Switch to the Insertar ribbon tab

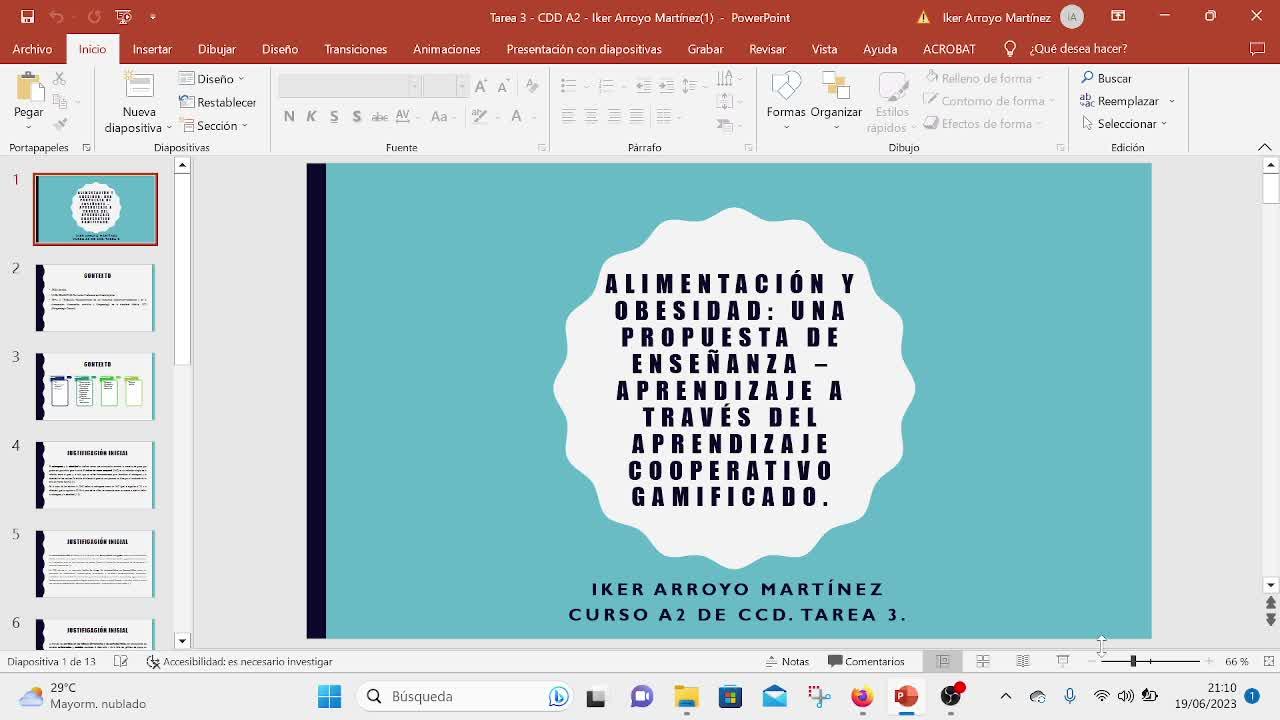(152, 49)
